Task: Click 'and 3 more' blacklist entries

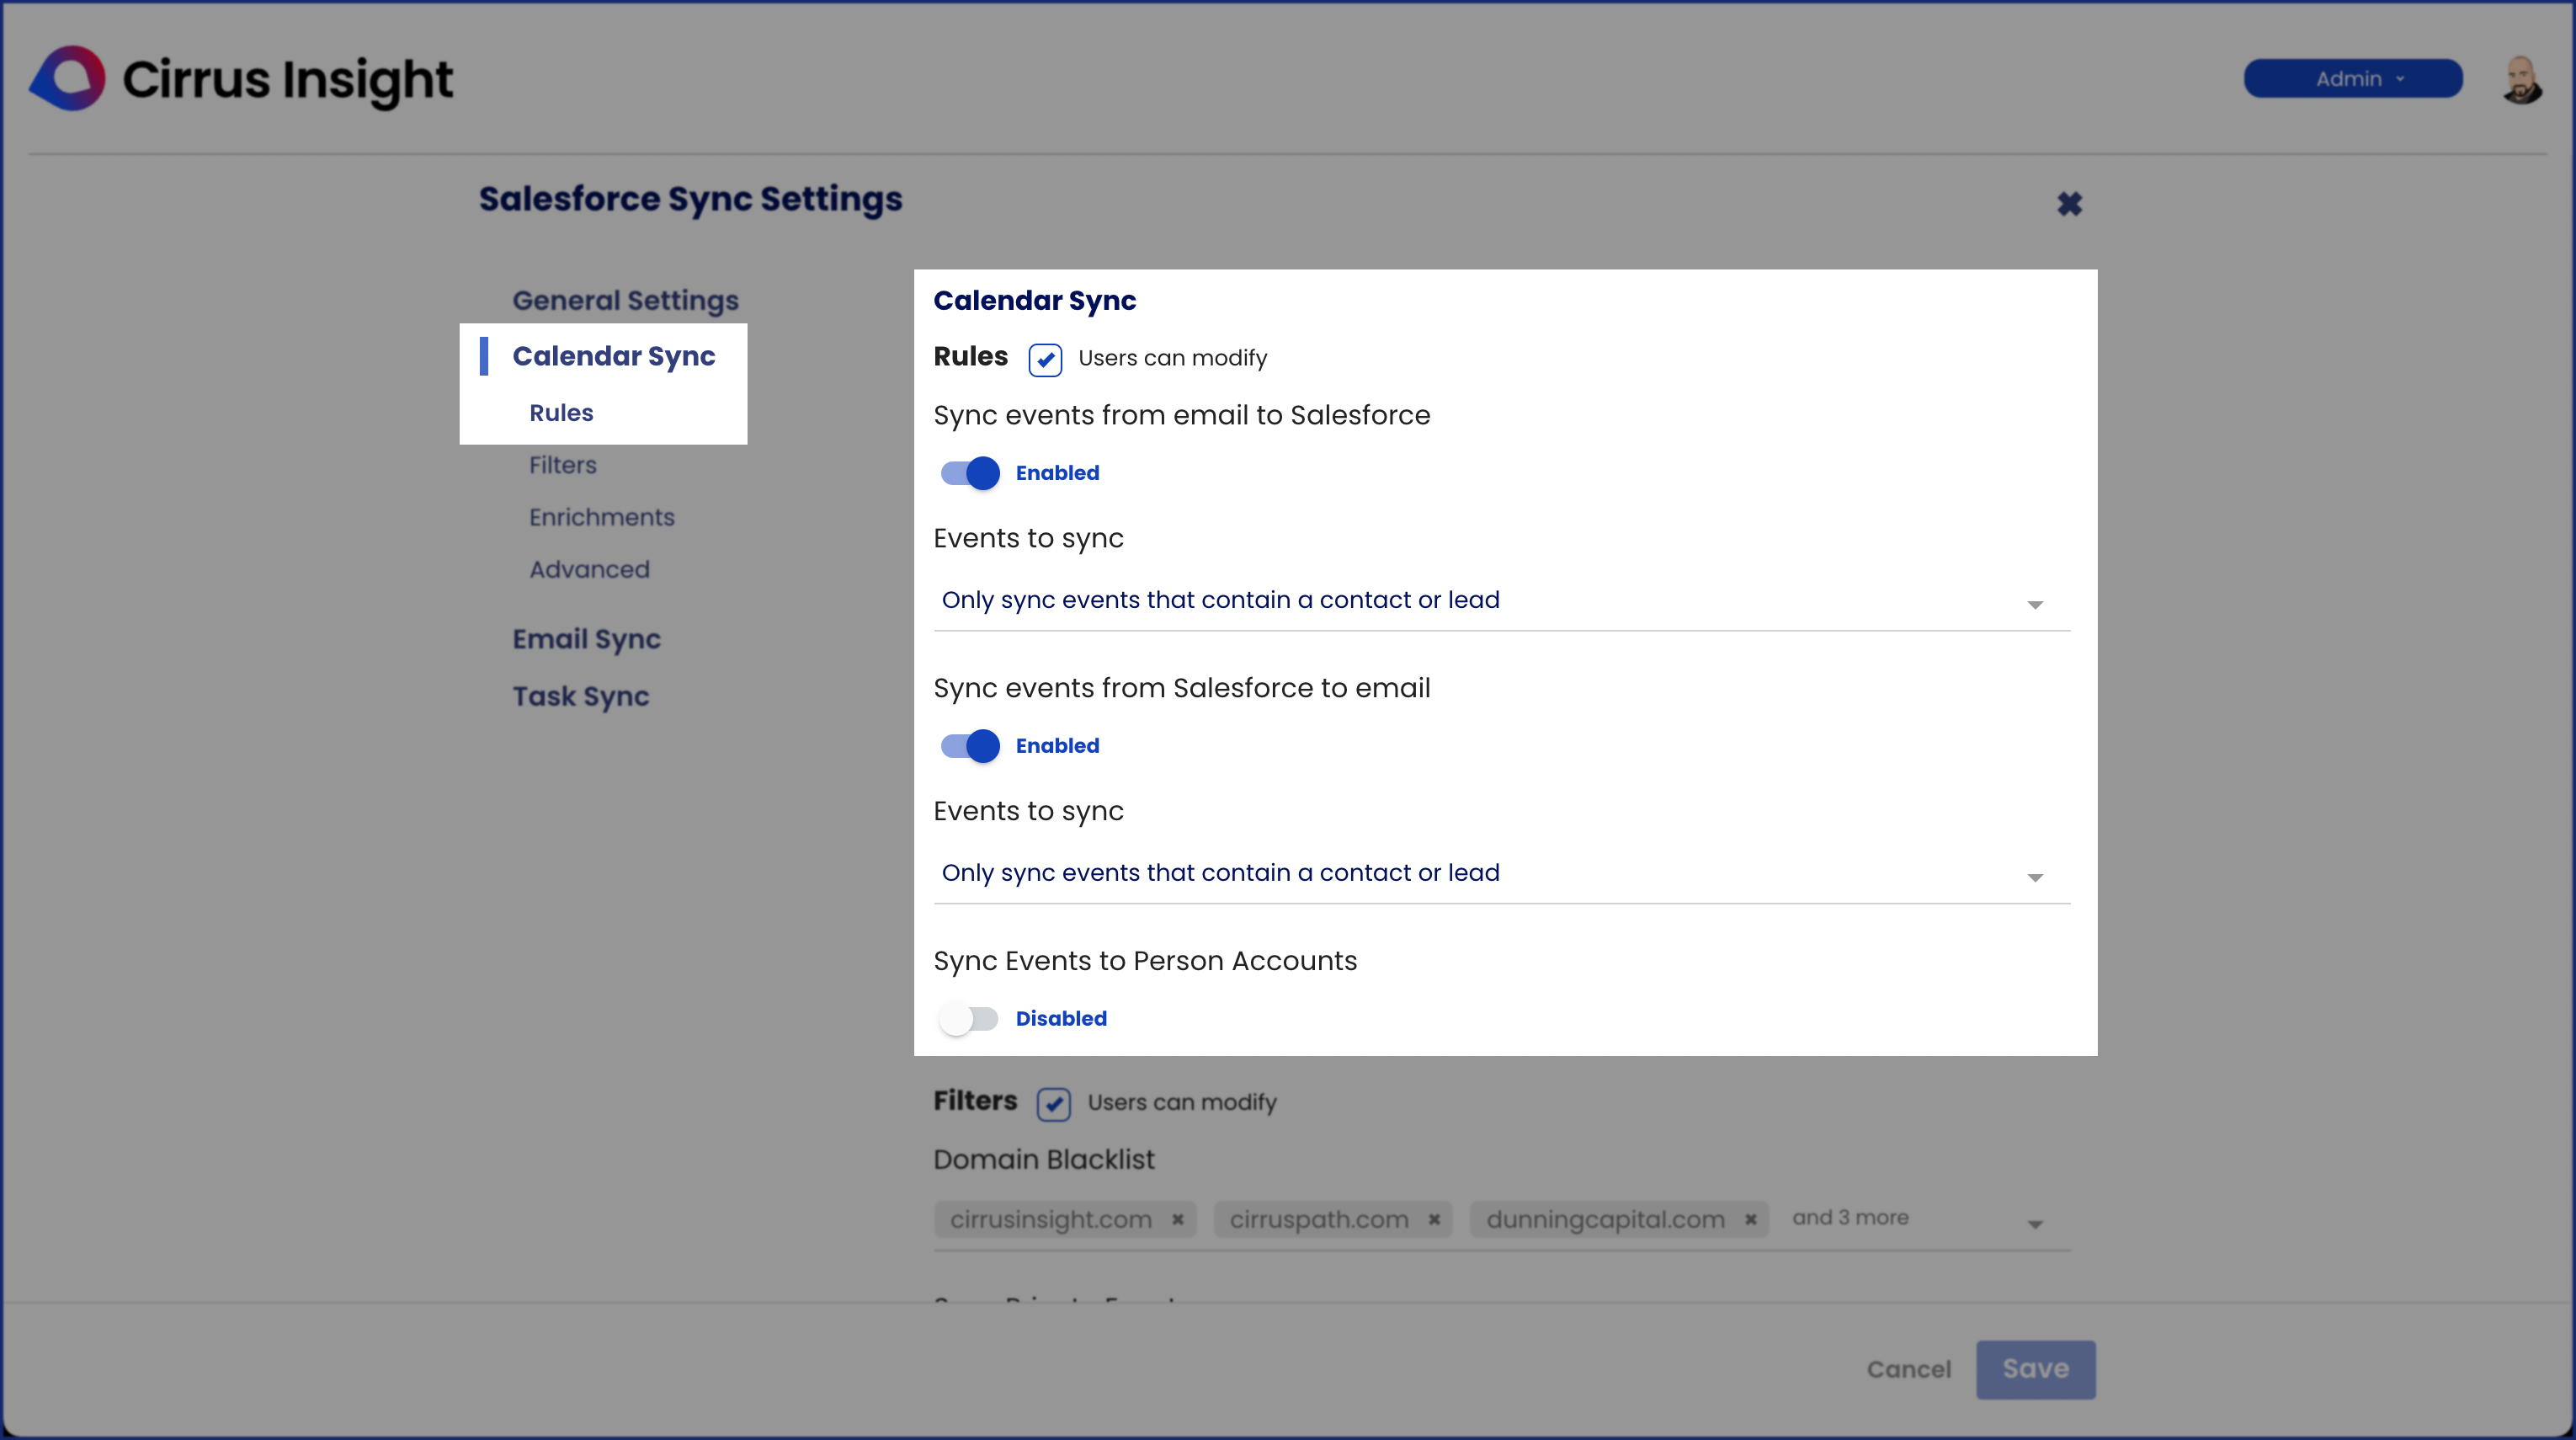Action: click(x=1850, y=1218)
